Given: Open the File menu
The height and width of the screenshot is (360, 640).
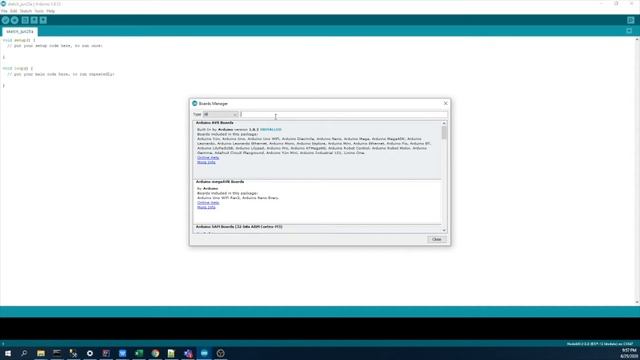Looking at the screenshot, I should click(x=4, y=11).
